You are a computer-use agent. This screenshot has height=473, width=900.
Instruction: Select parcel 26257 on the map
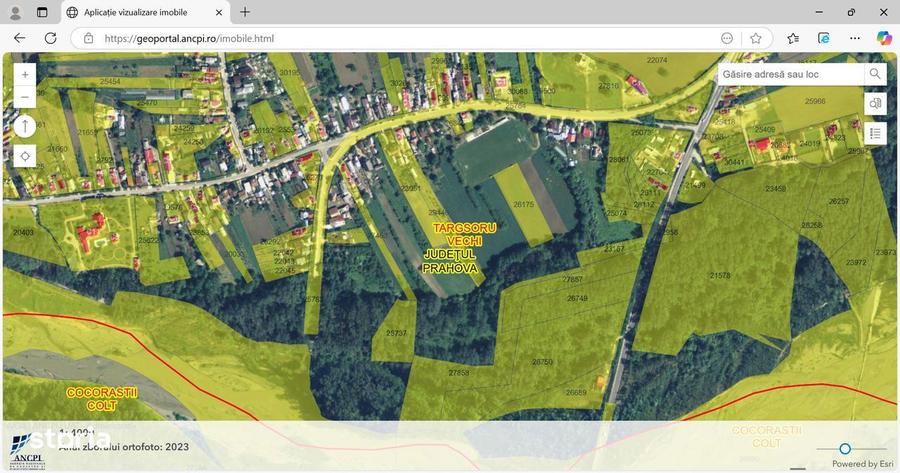point(839,201)
